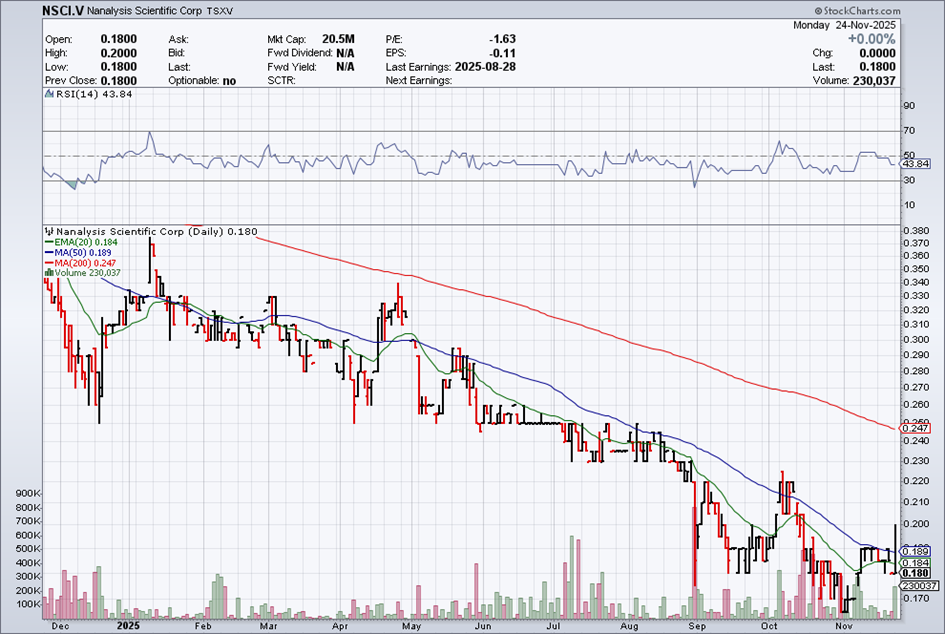Click the Prev Close label
The image size is (945, 634).
(70, 81)
